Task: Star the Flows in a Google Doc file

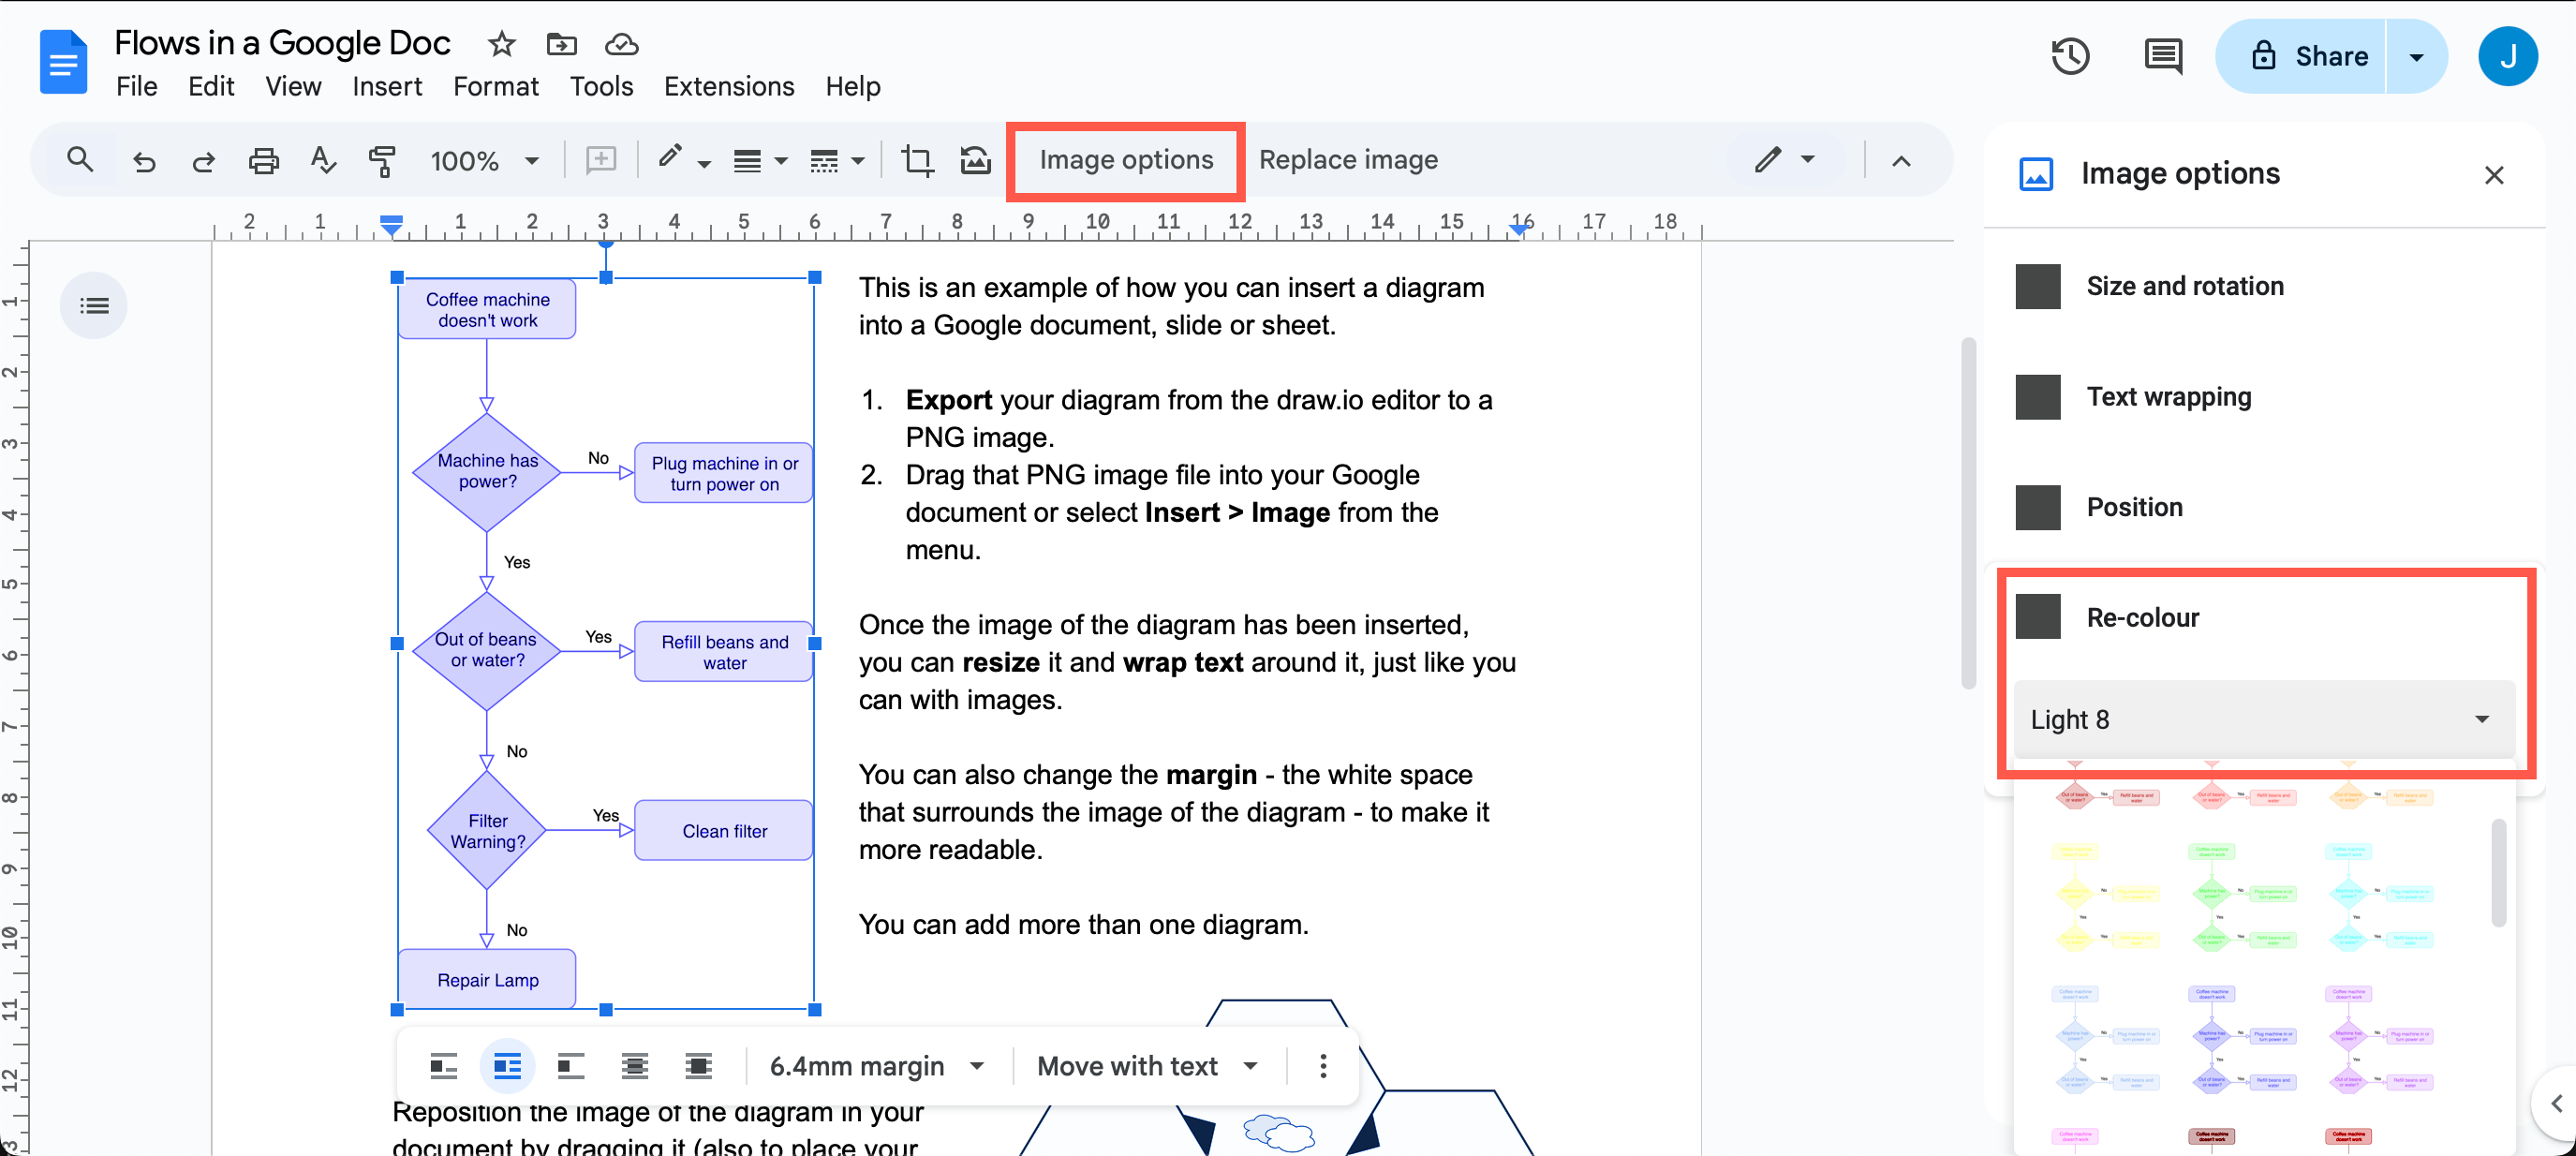Action: coord(500,44)
